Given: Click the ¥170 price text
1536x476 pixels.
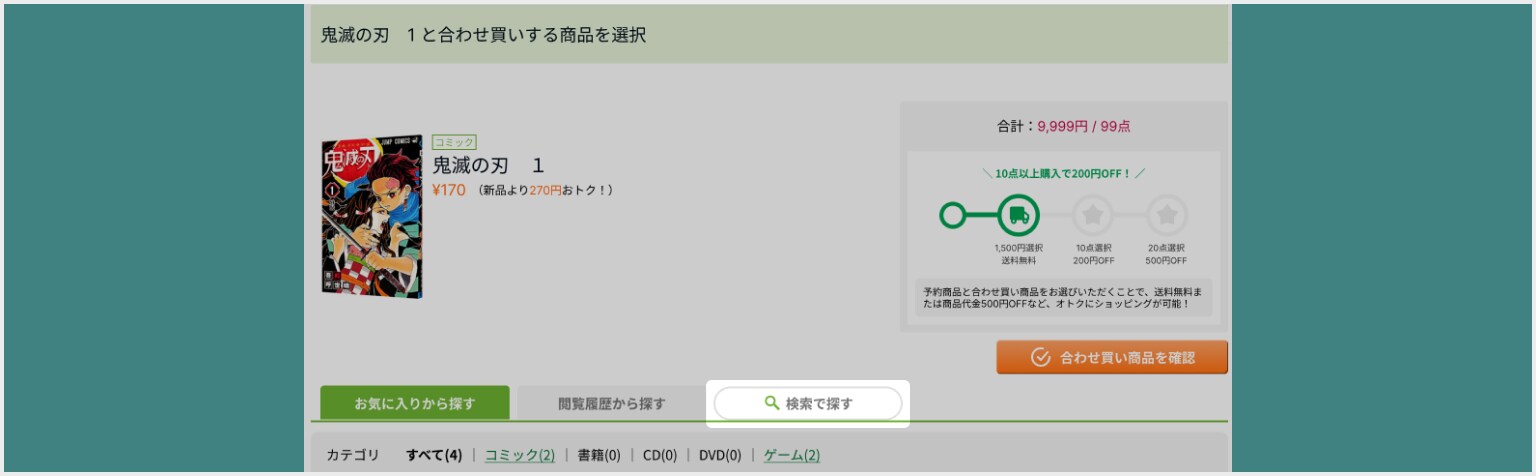Looking at the screenshot, I should pyautogui.click(x=449, y=190).
